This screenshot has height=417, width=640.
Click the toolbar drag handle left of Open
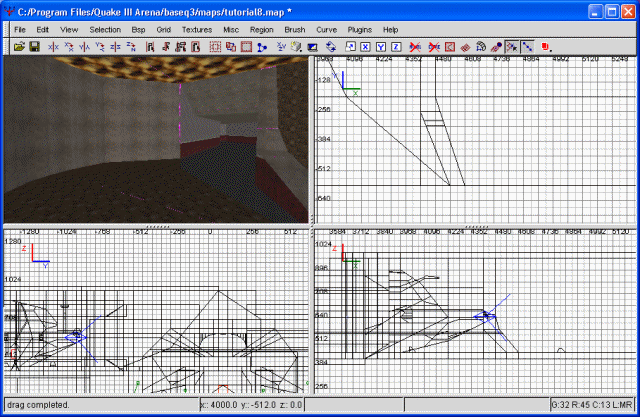[7, 47]
